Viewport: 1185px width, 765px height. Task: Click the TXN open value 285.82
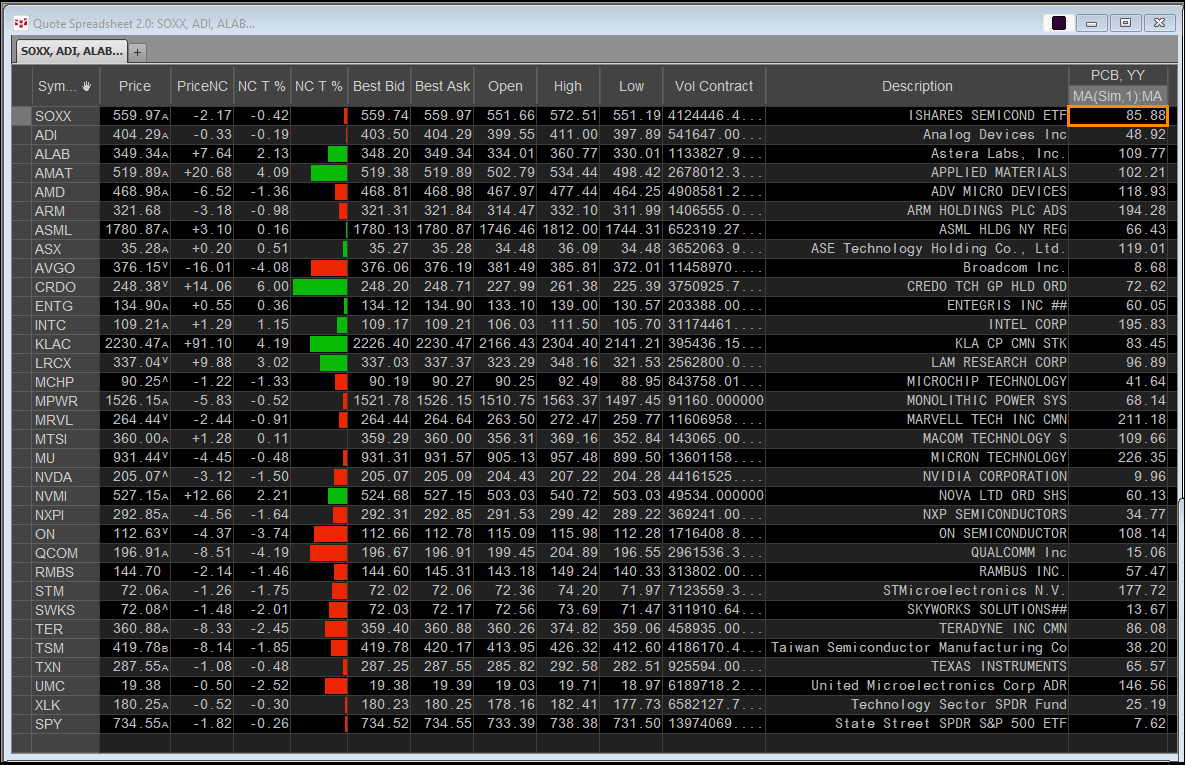click(505, 667)
